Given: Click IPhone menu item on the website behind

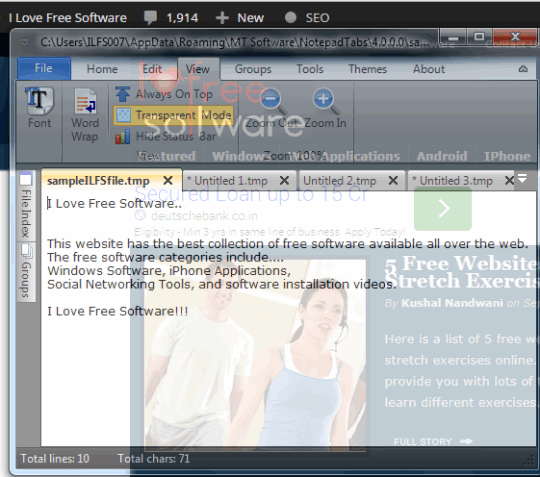Looking at the screenshot, I should click(507, 156).
